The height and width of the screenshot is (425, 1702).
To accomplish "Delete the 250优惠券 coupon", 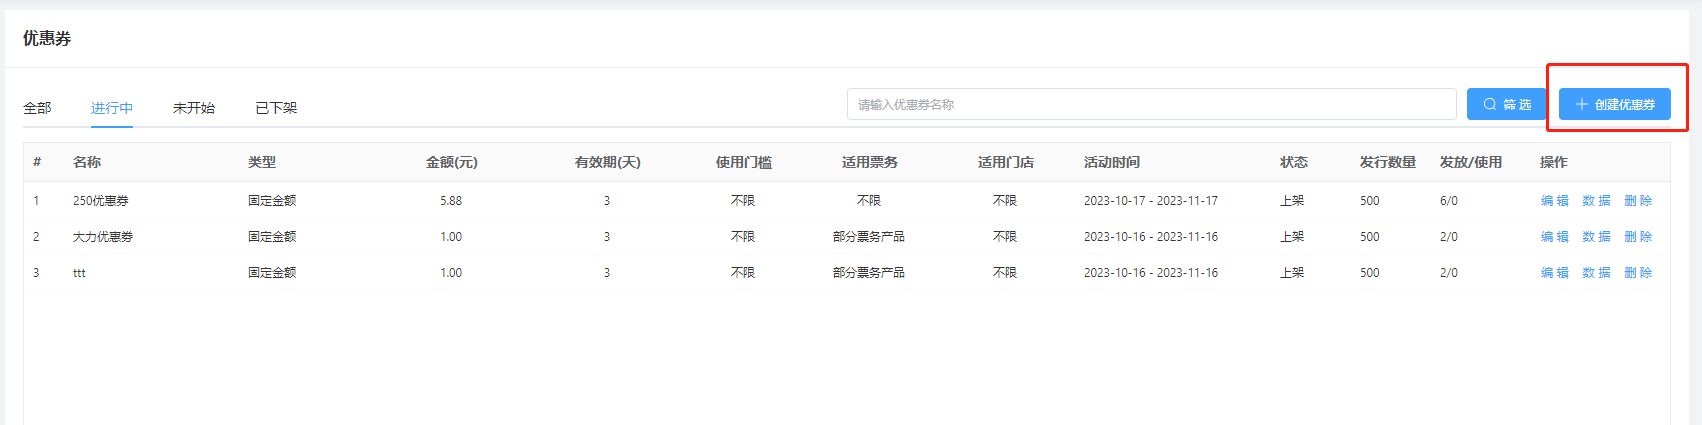I will click(x=1638, y=201).
